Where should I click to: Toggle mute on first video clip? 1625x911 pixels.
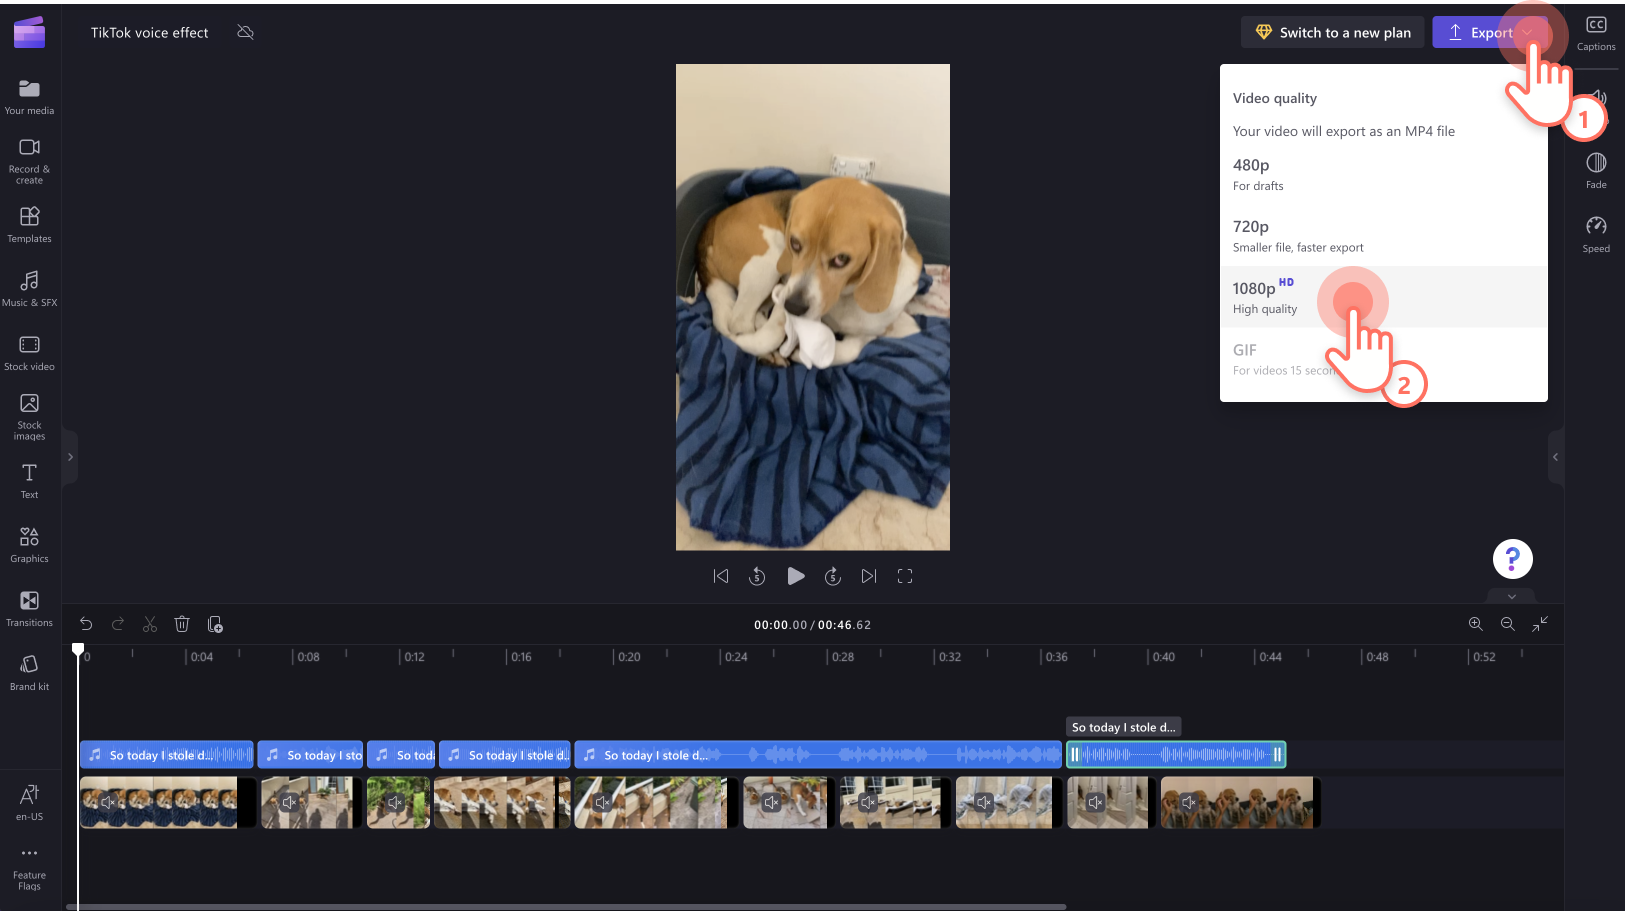tap(108, 802)
